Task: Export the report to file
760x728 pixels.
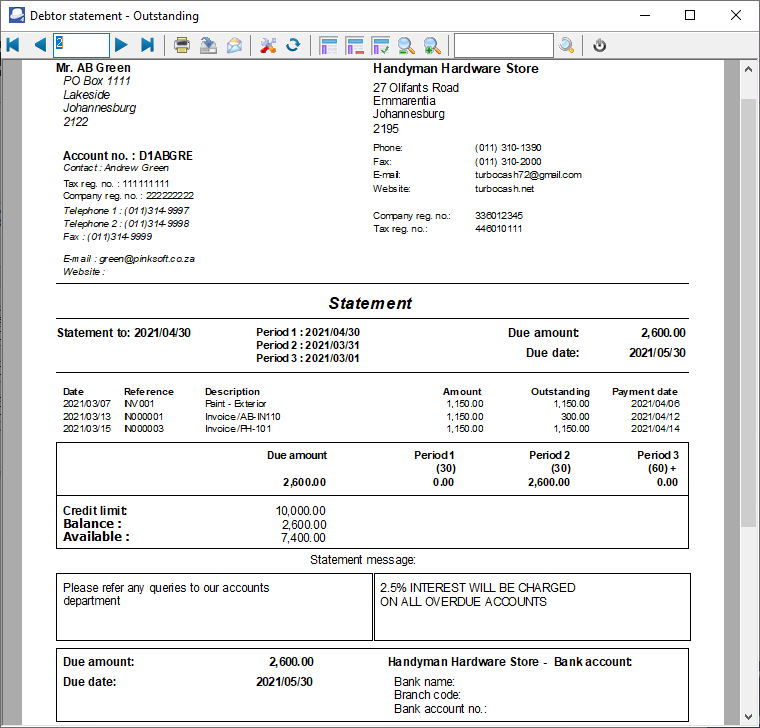Action: click(x=208, y=45)
